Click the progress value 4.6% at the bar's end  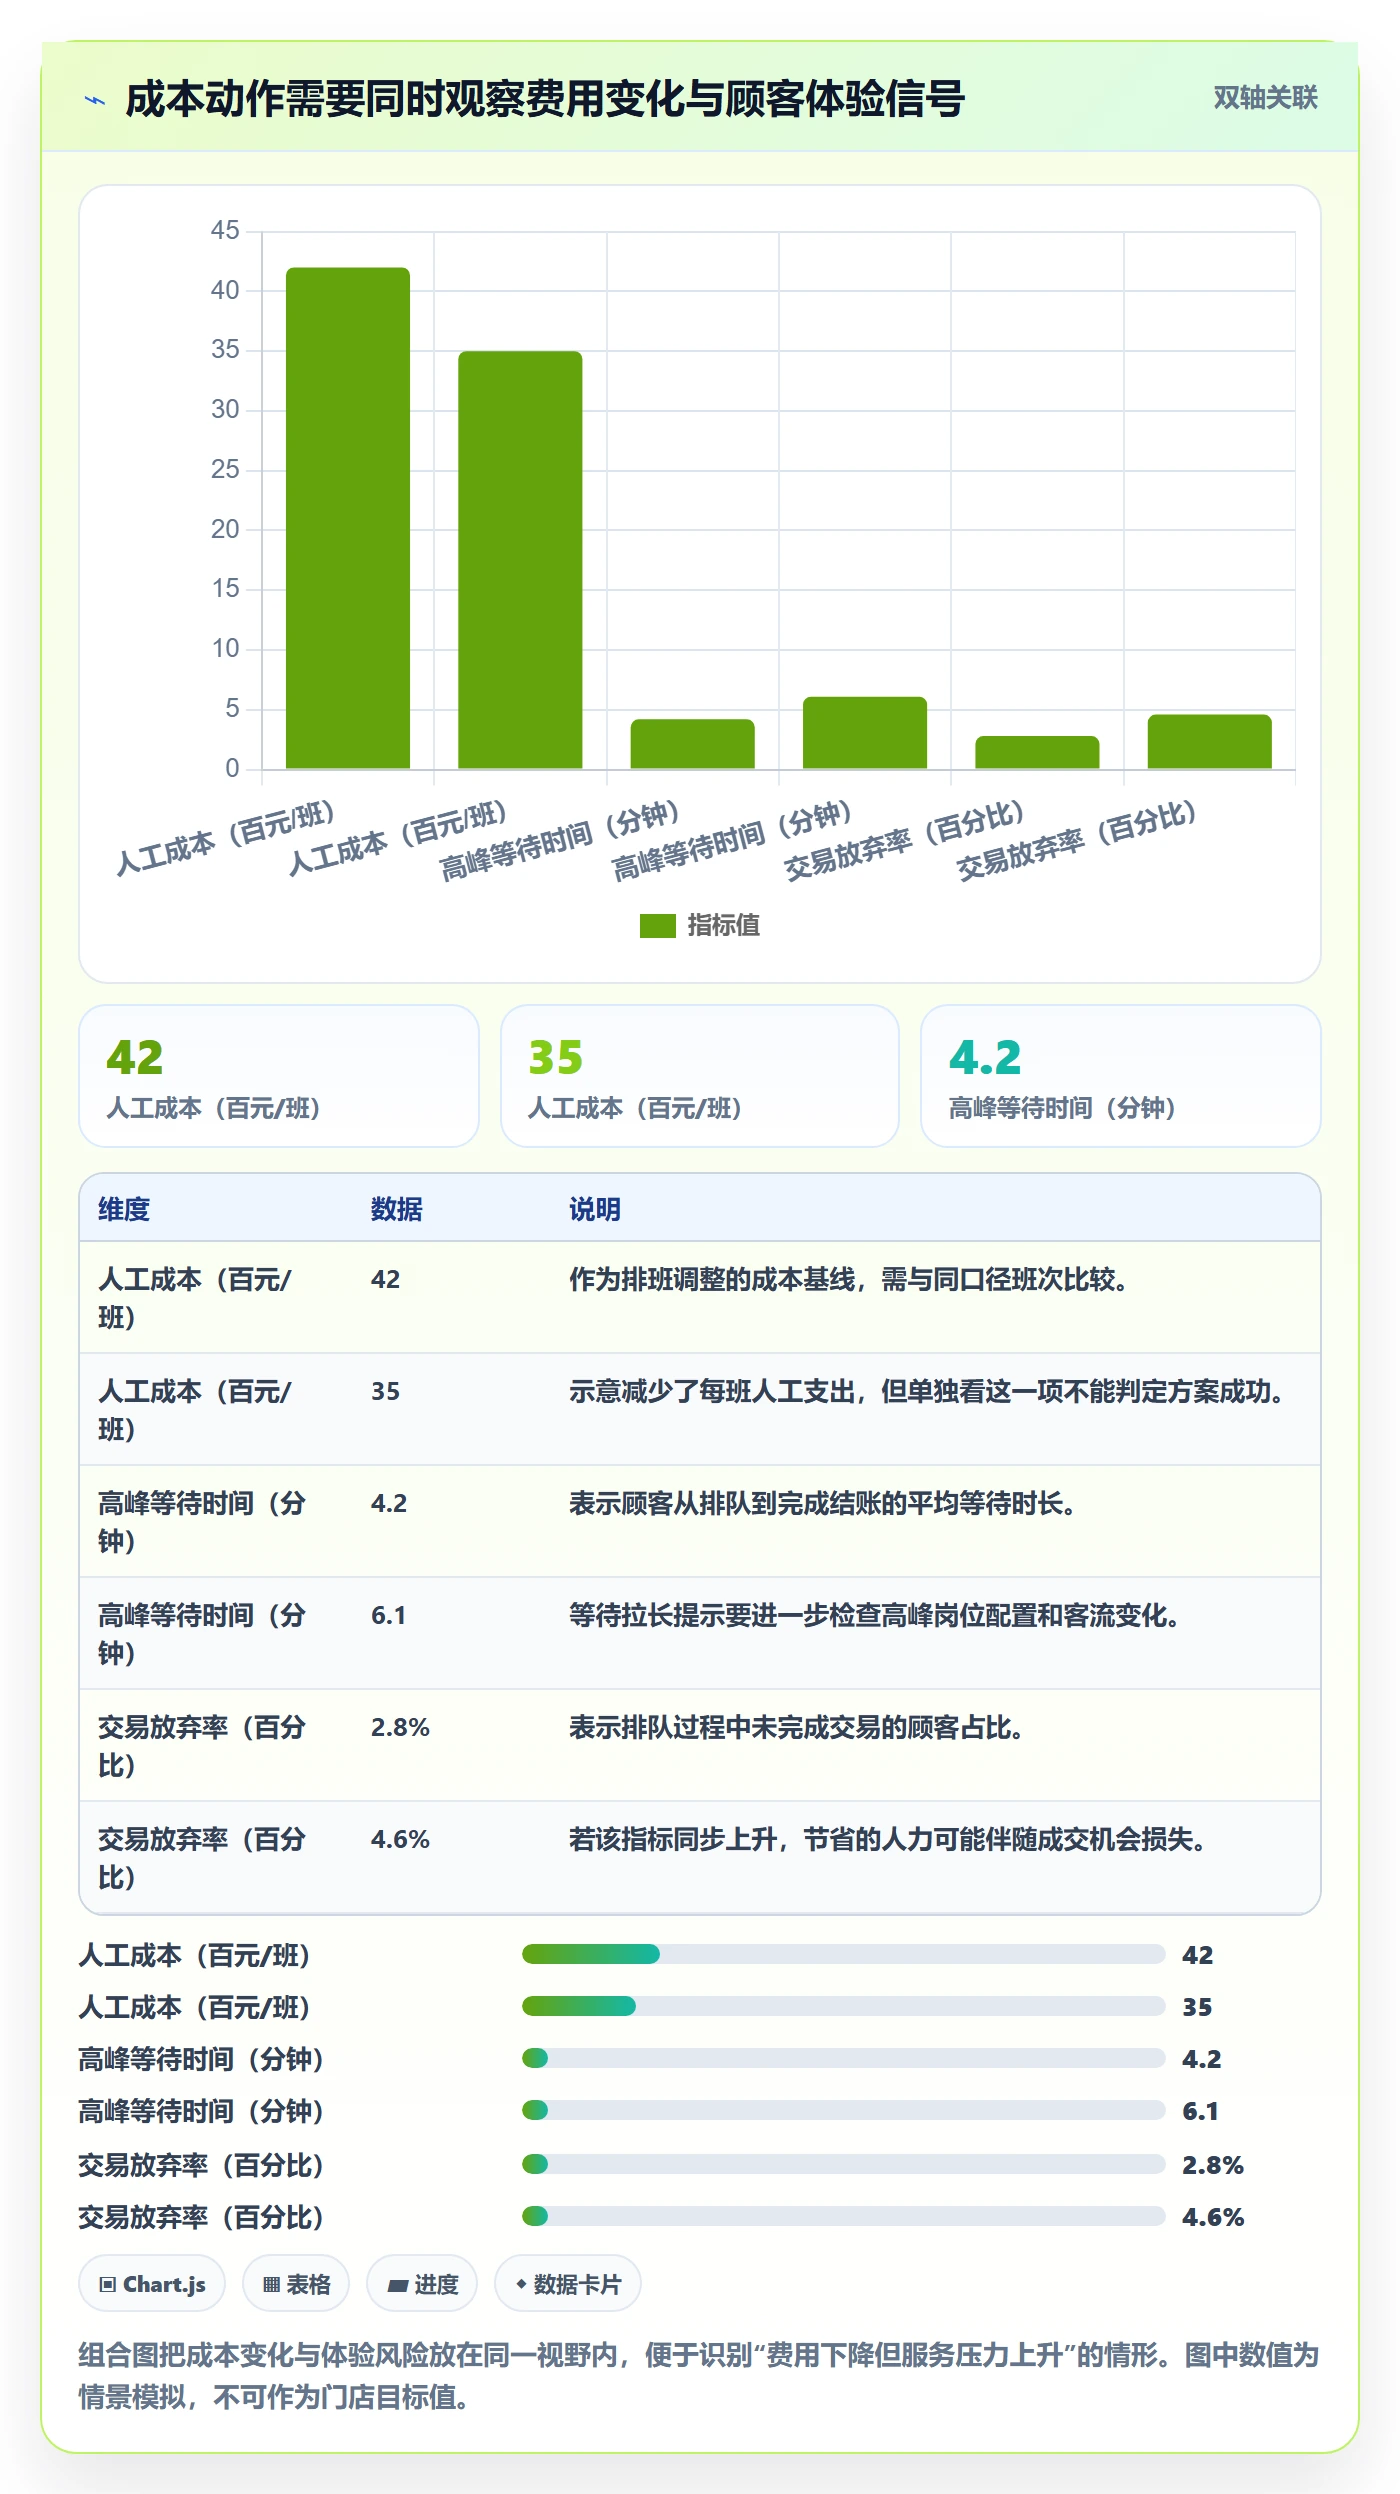(x=1213, y=2217)
